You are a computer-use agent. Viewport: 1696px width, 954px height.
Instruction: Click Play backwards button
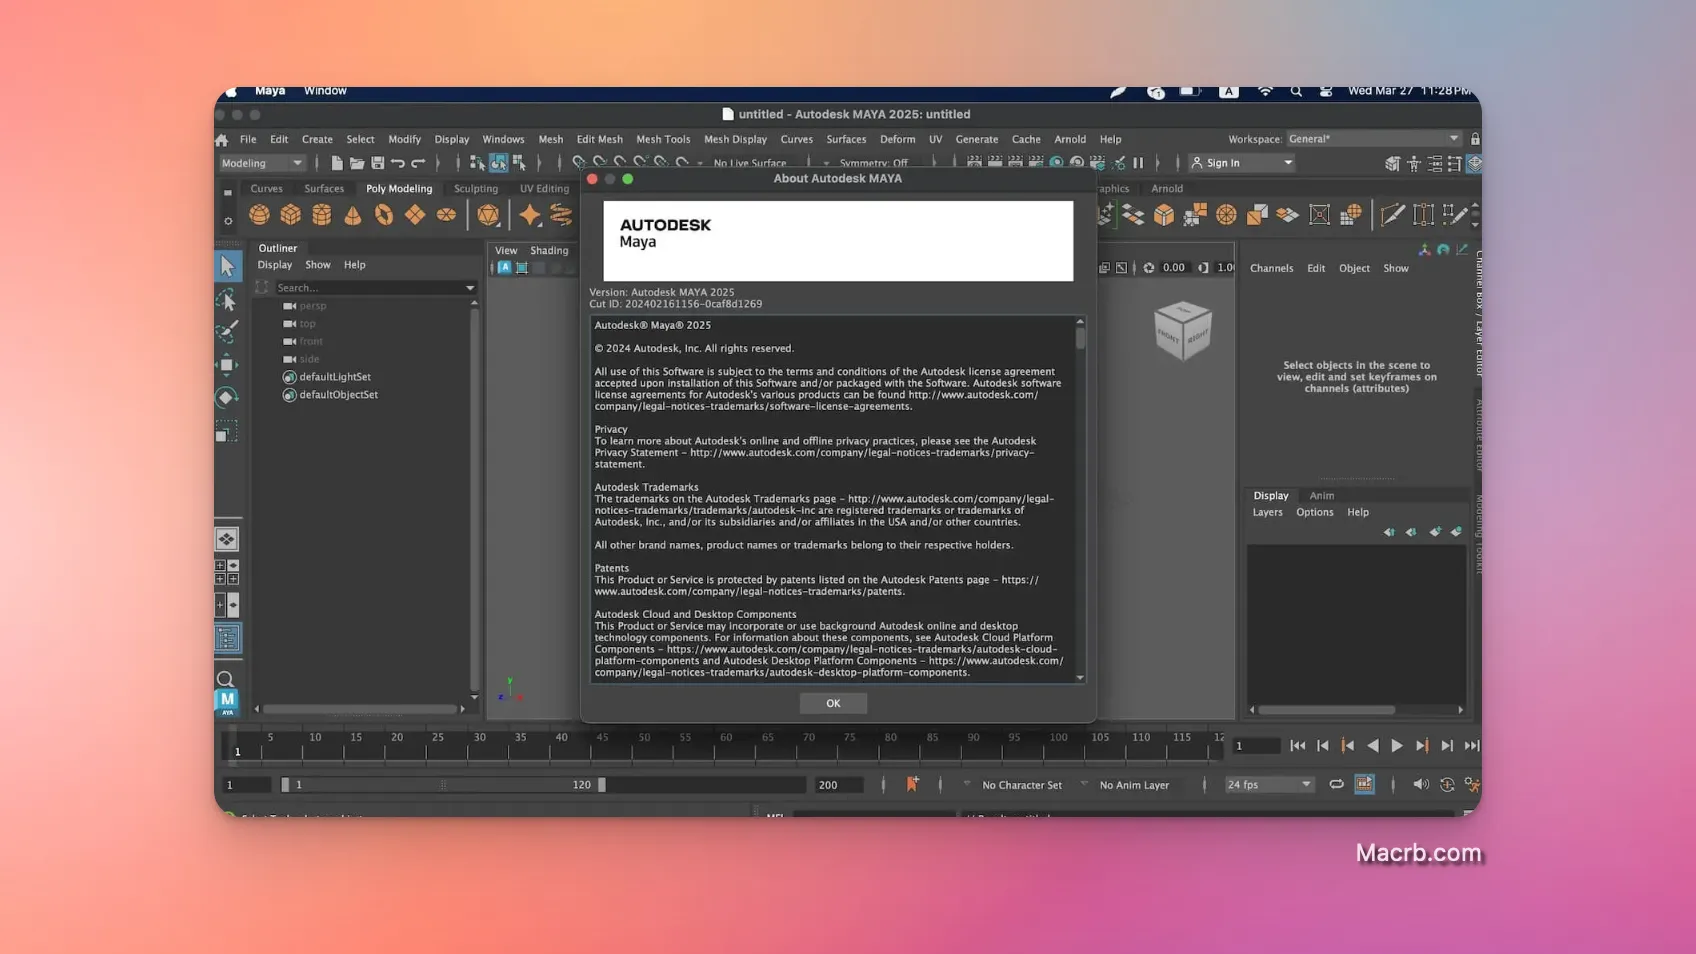(x=1372, y=746)
